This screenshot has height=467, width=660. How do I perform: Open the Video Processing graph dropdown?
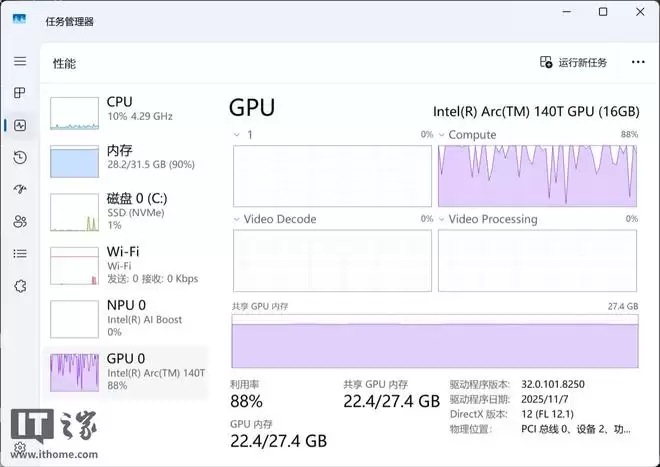point(442,219)
